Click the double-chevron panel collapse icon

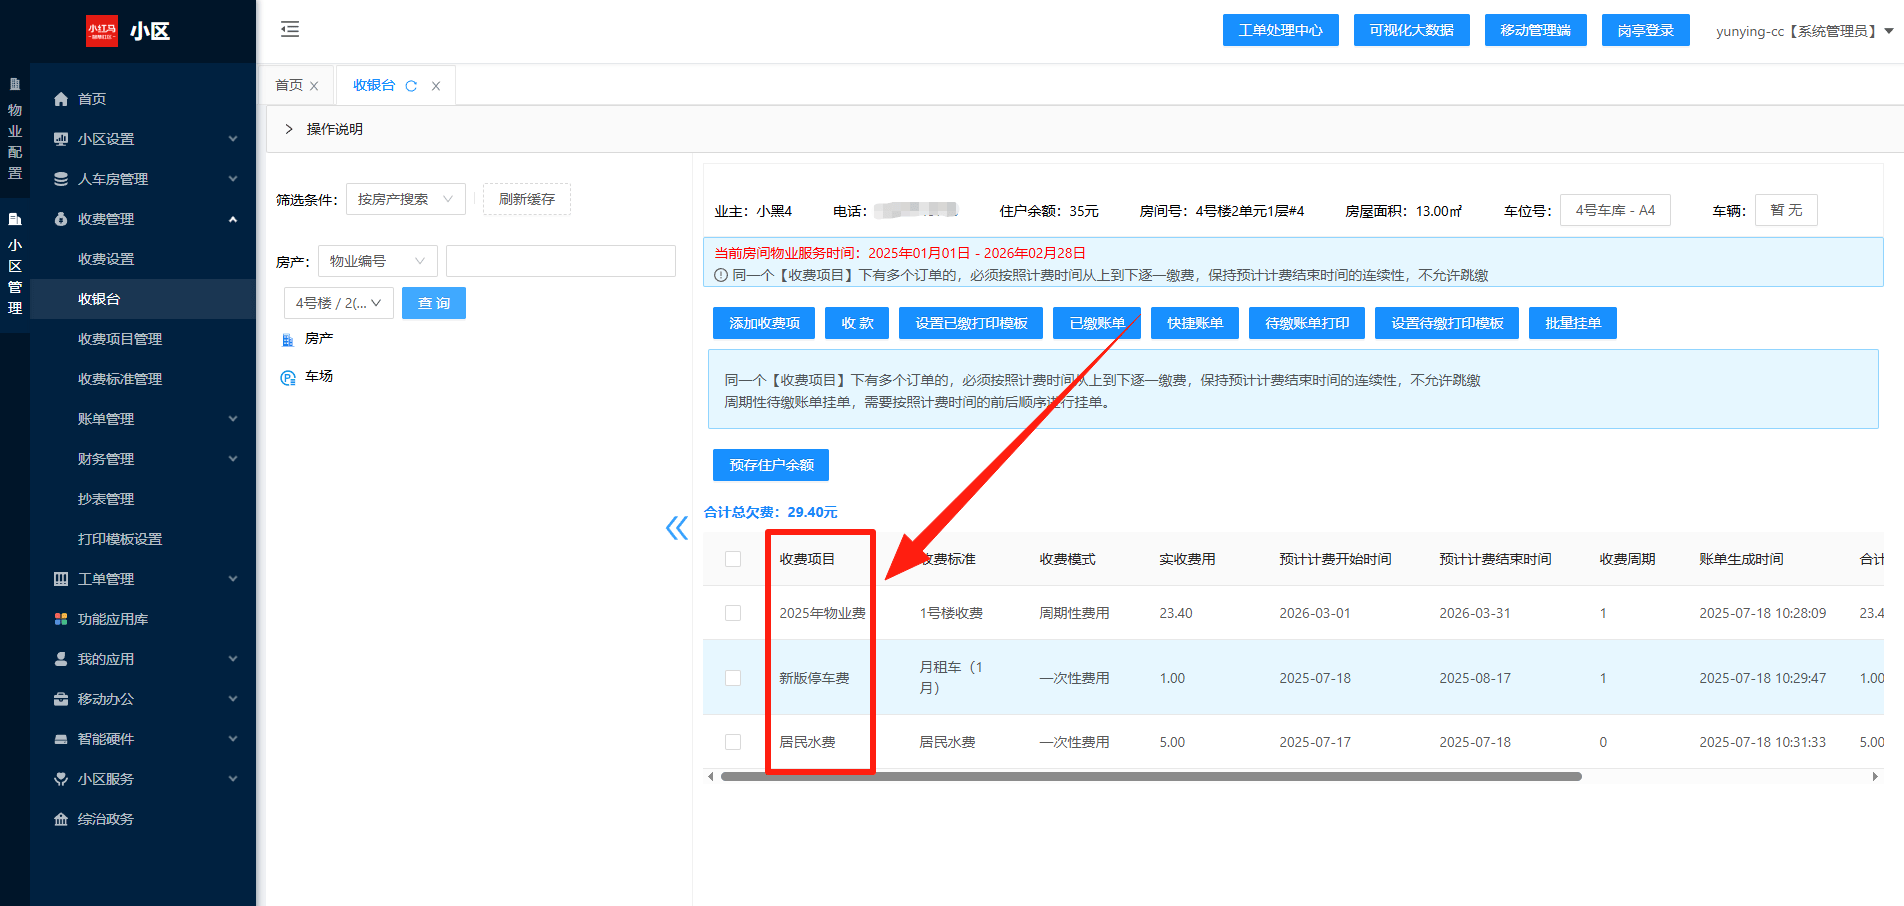pyautogui.click(x=677, y=528)
